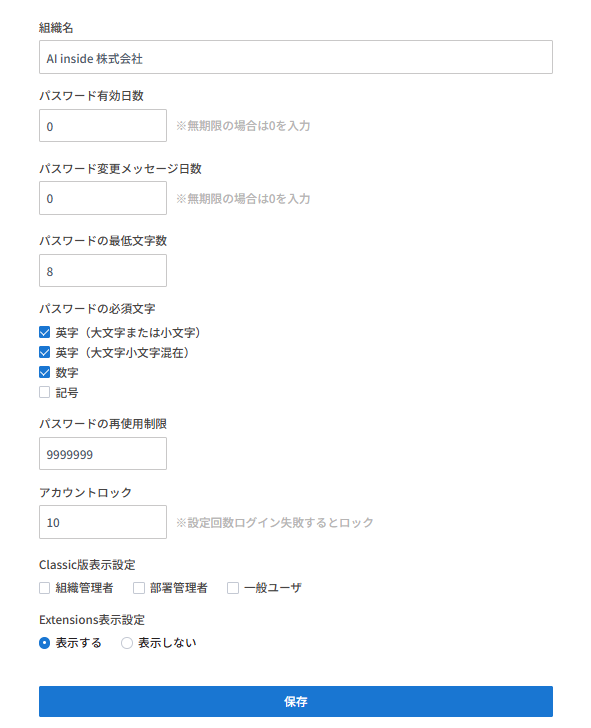Image resolution: width=591 pixels, height=728 pixels.
Task: Click the パスワードの再使用制限 input field
Action: point(103,454)
